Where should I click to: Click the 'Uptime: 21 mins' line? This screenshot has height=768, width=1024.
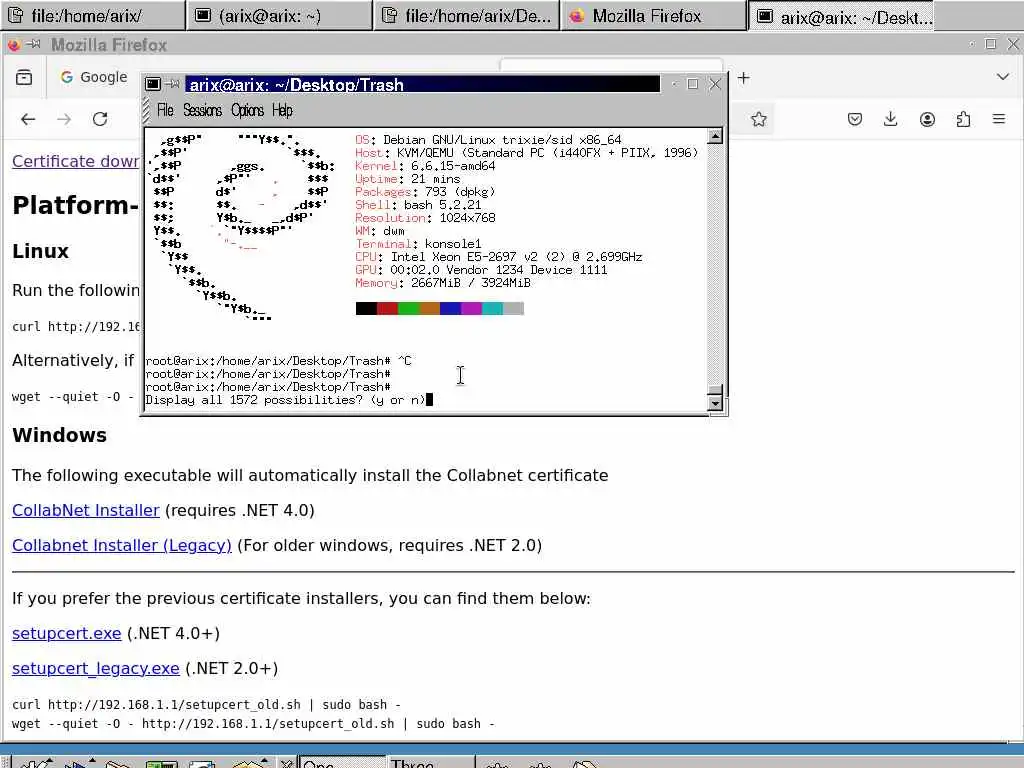(x=408, y=179)
